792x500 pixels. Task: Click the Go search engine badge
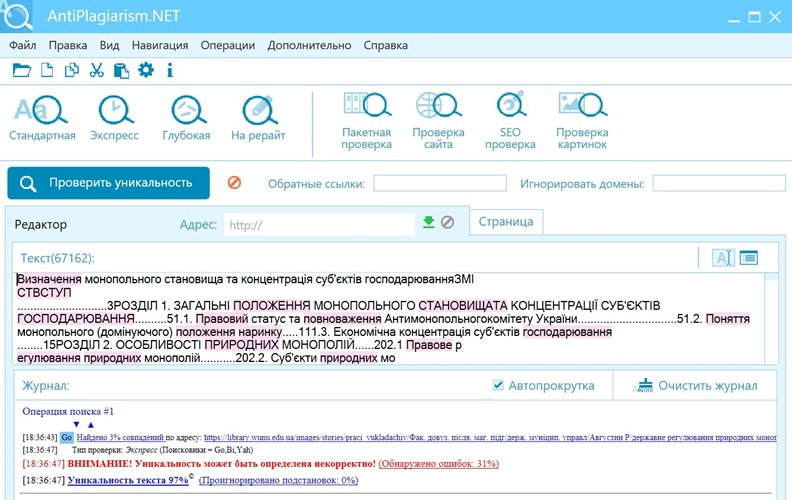[x=67, y=437]
